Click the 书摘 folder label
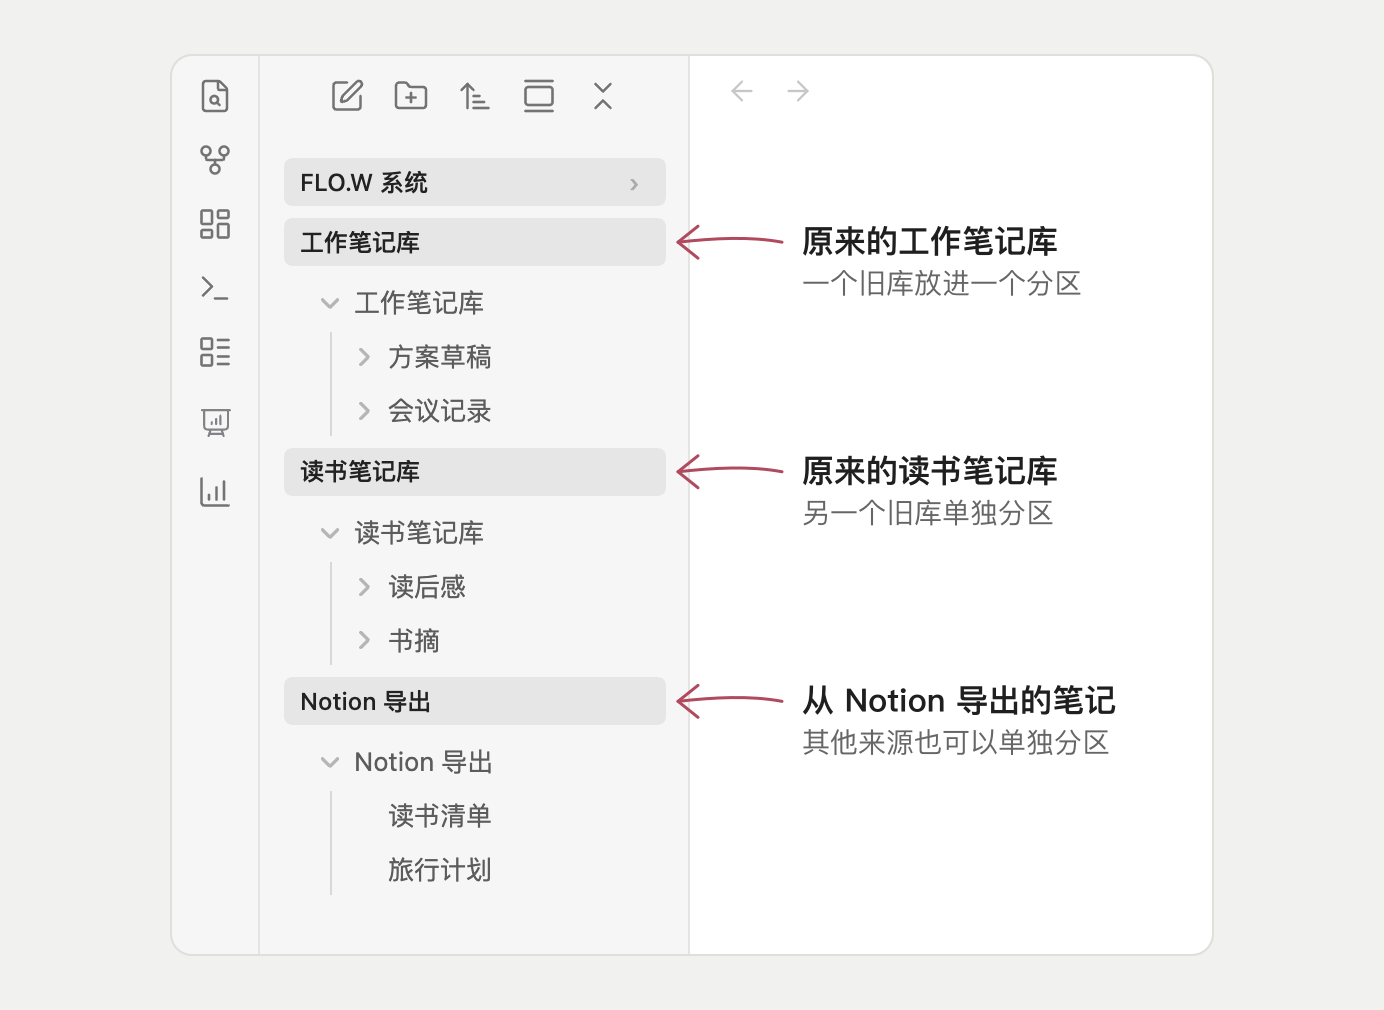The image size is (1384, 1010). 414,641
